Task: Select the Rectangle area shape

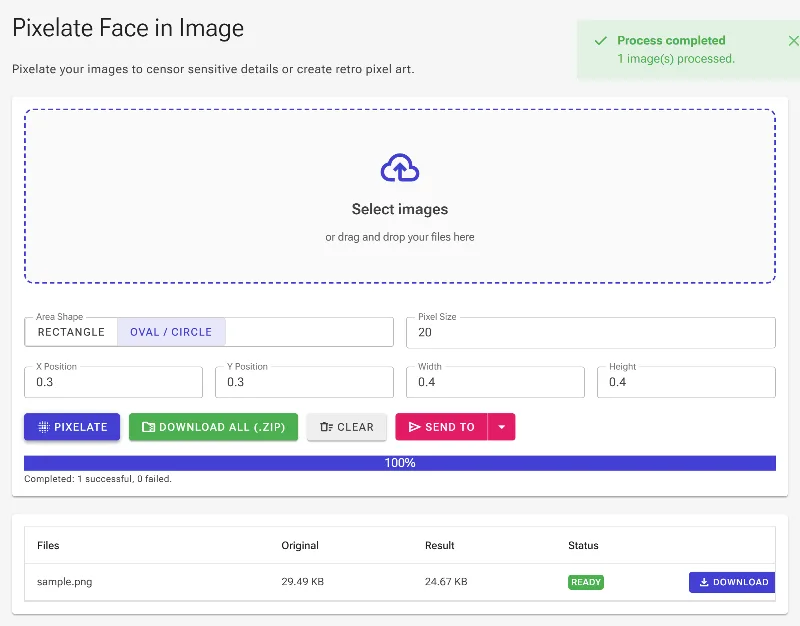Action: click(71, 332)
